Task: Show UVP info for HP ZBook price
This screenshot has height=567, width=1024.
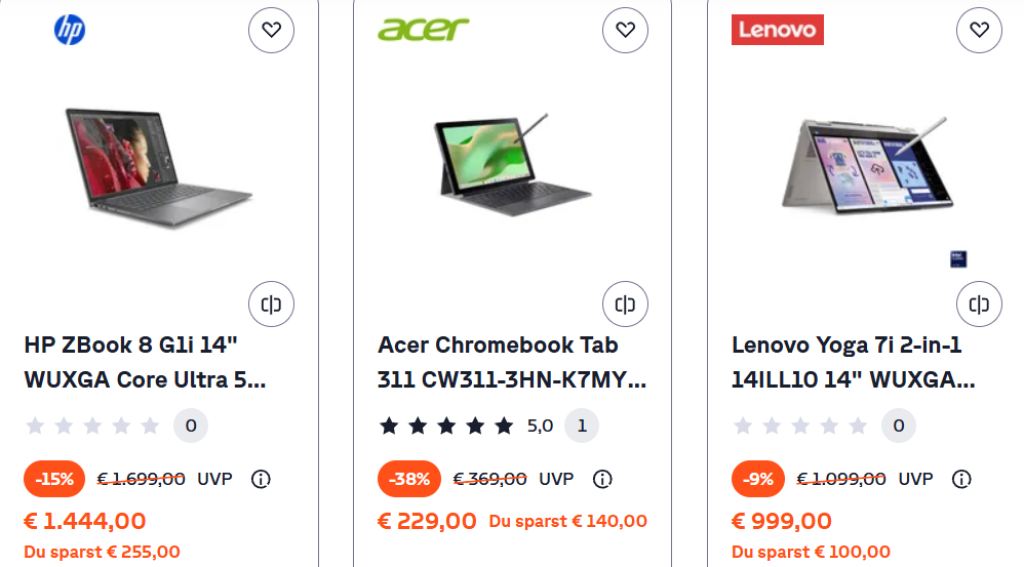Action: click(x=261, y=479)
